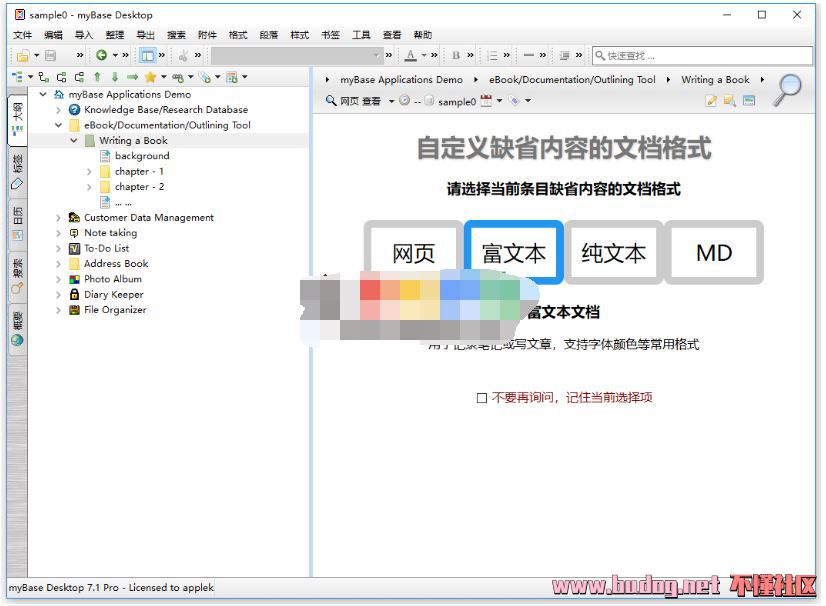Viewport: 826px width, 606px height.
Task: Switch to the 日历 calendar sidebar tab
Action: pyautogui.click(x=17, y=223)
